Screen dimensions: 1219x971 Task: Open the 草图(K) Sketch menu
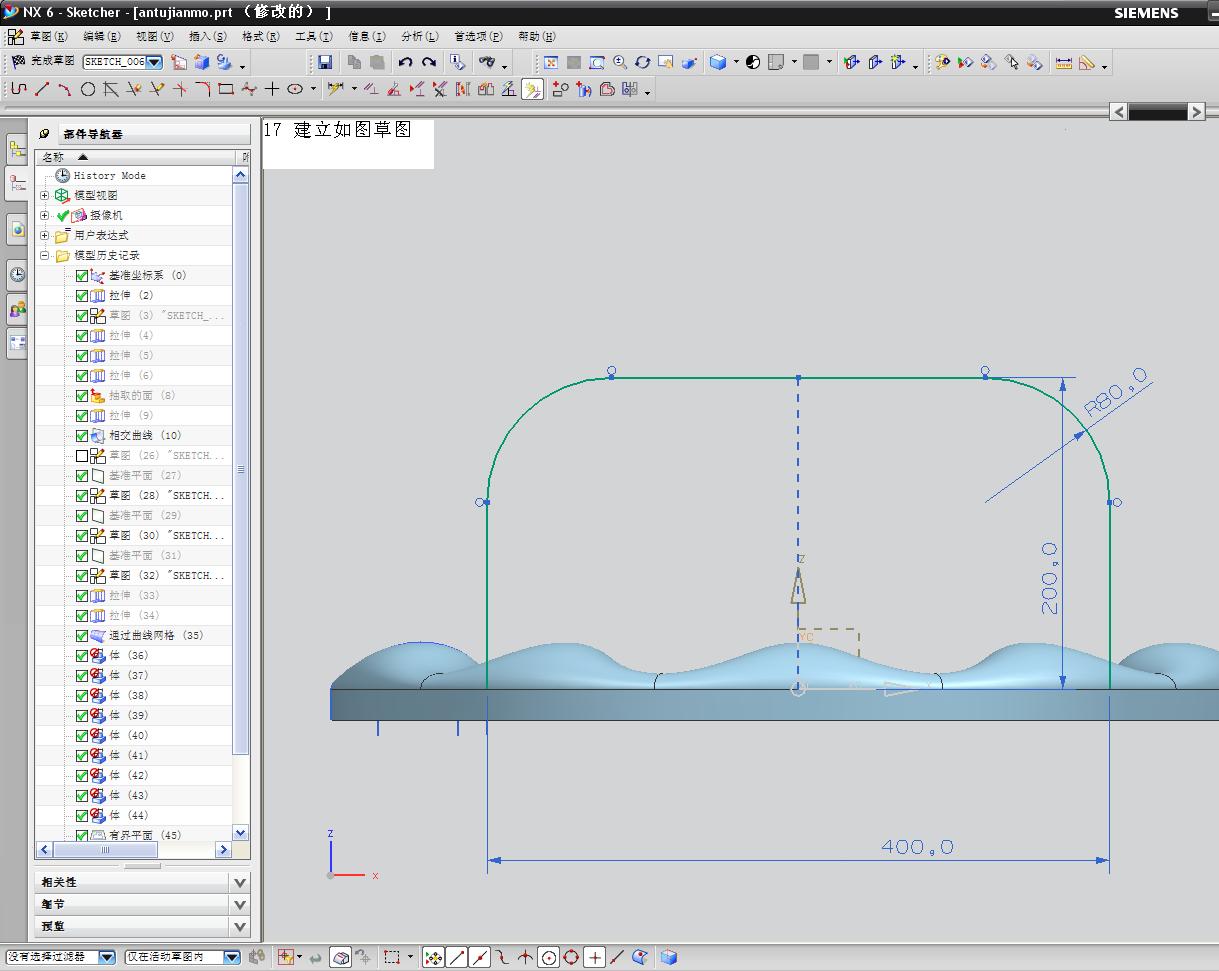48,36
